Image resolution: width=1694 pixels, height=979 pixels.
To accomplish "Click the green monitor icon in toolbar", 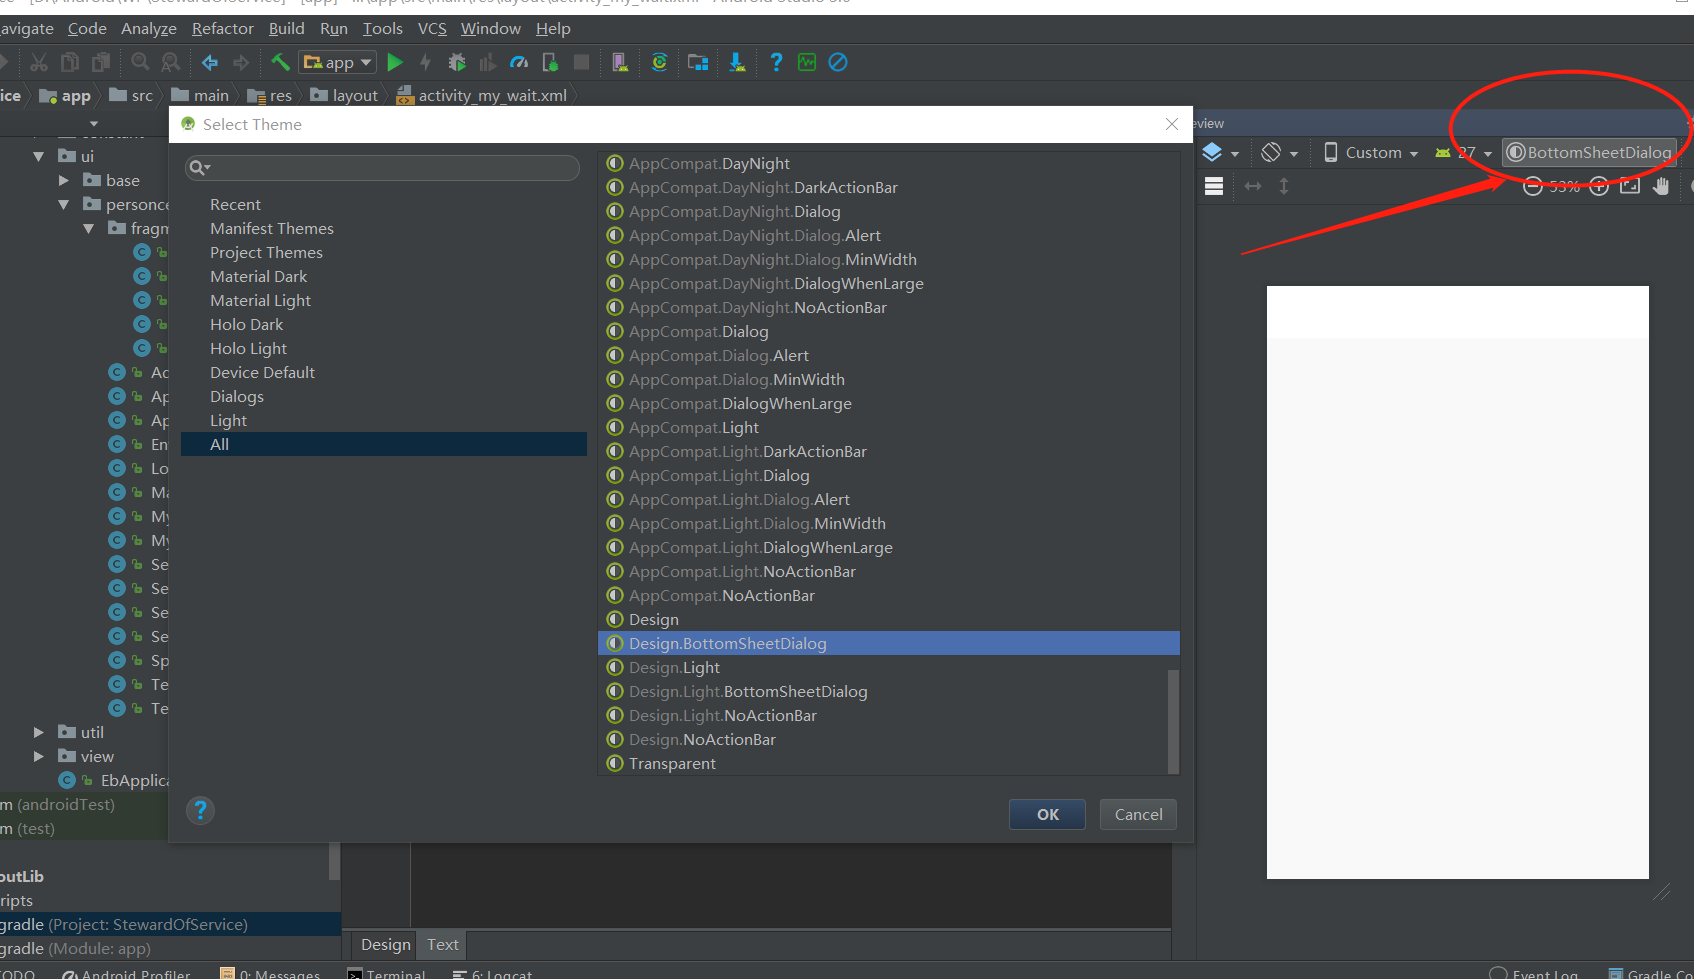I will coord(807,62).
